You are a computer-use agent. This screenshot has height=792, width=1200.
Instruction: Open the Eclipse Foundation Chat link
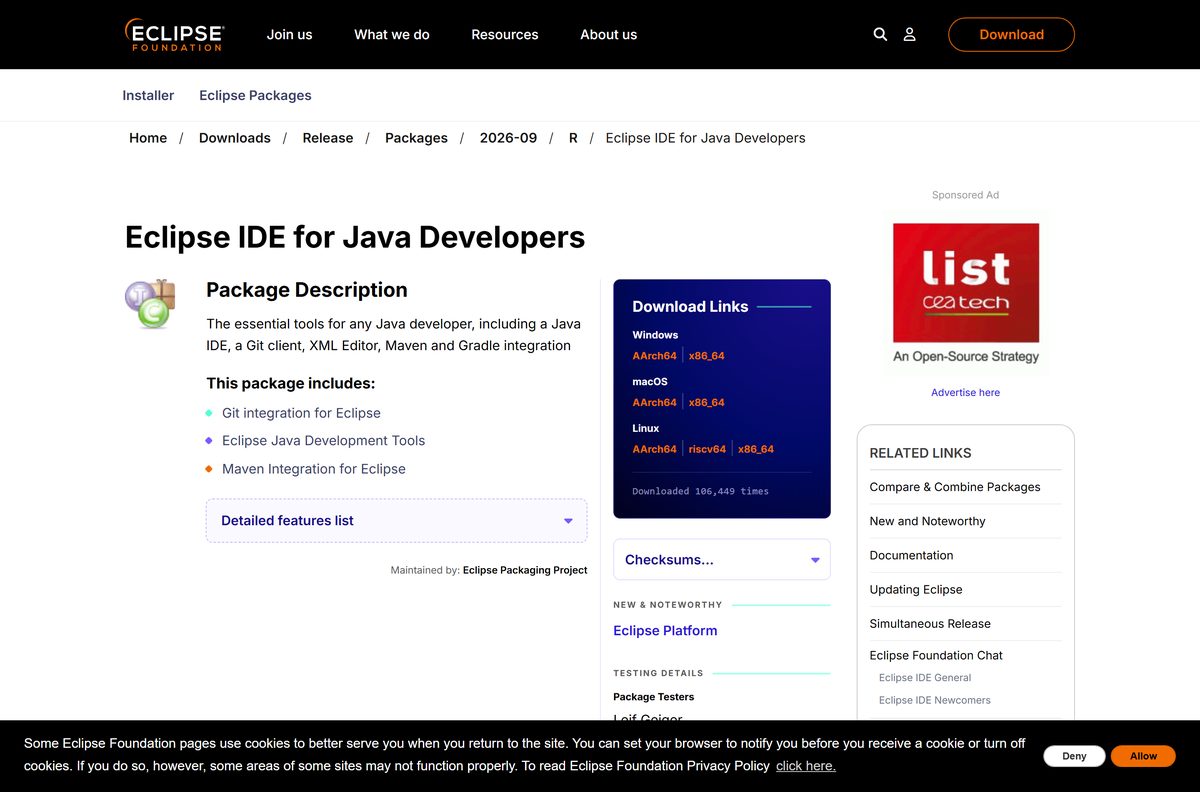coord(936,655)
